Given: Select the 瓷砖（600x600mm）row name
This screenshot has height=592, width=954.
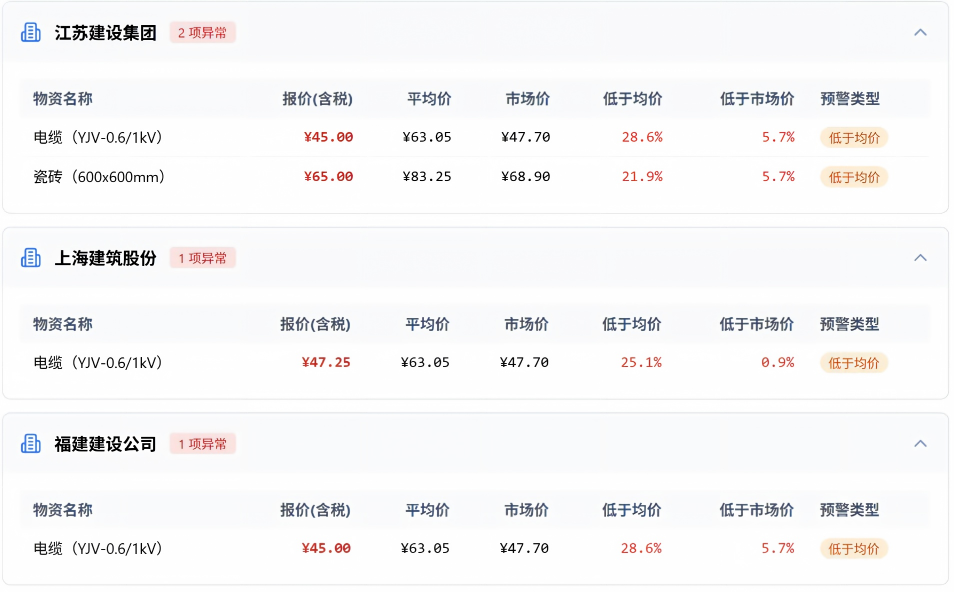Looking at the screenshot, I should click(99, 177).
